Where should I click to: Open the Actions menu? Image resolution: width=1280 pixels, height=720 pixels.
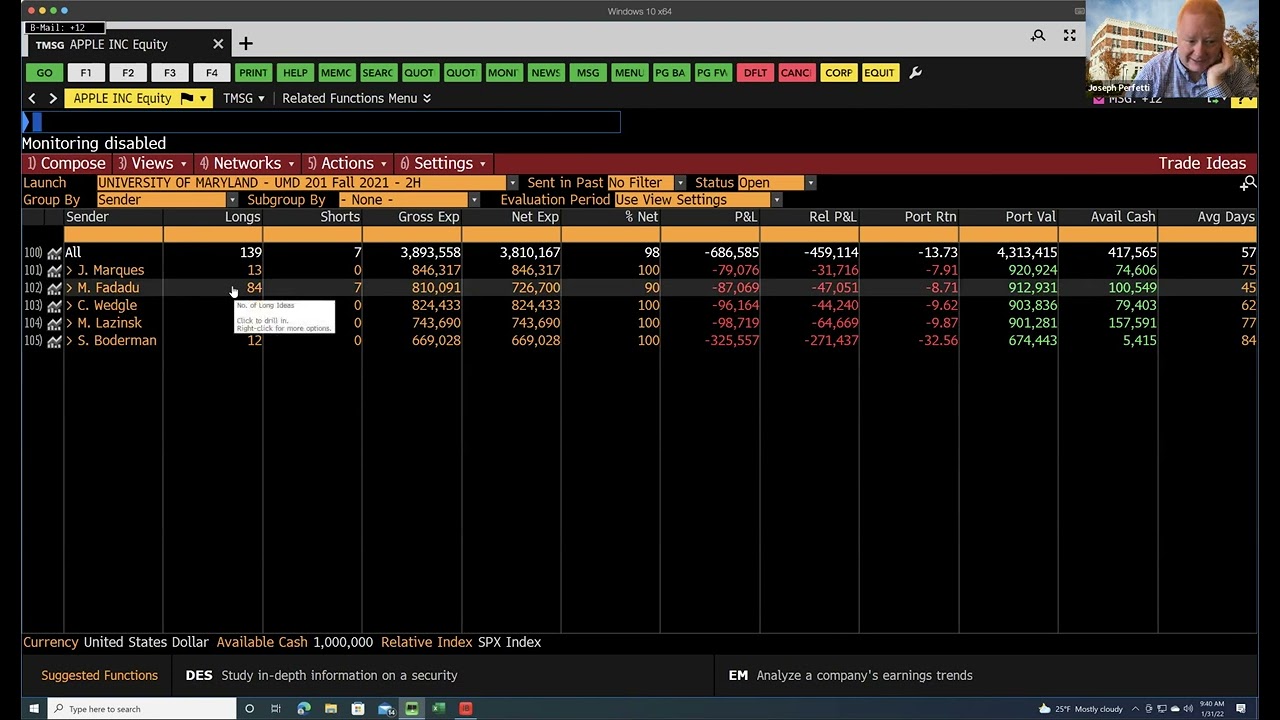click(347, 163)
